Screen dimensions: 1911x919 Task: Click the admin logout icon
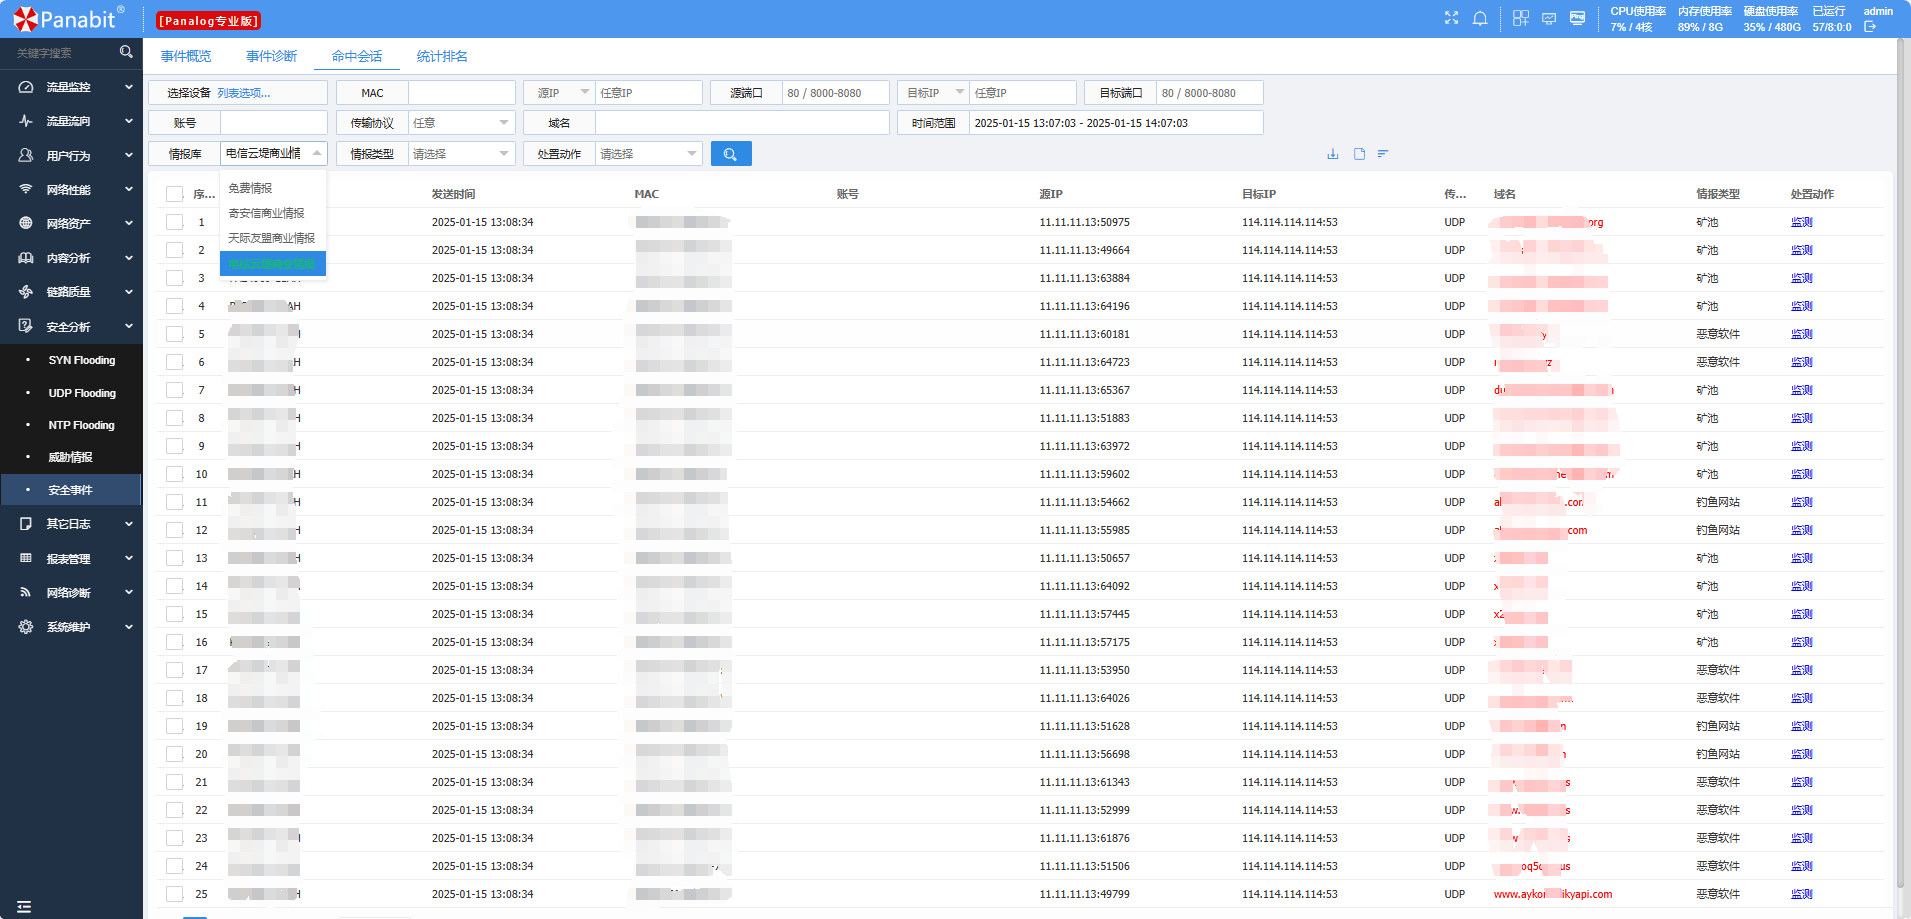1870,27
